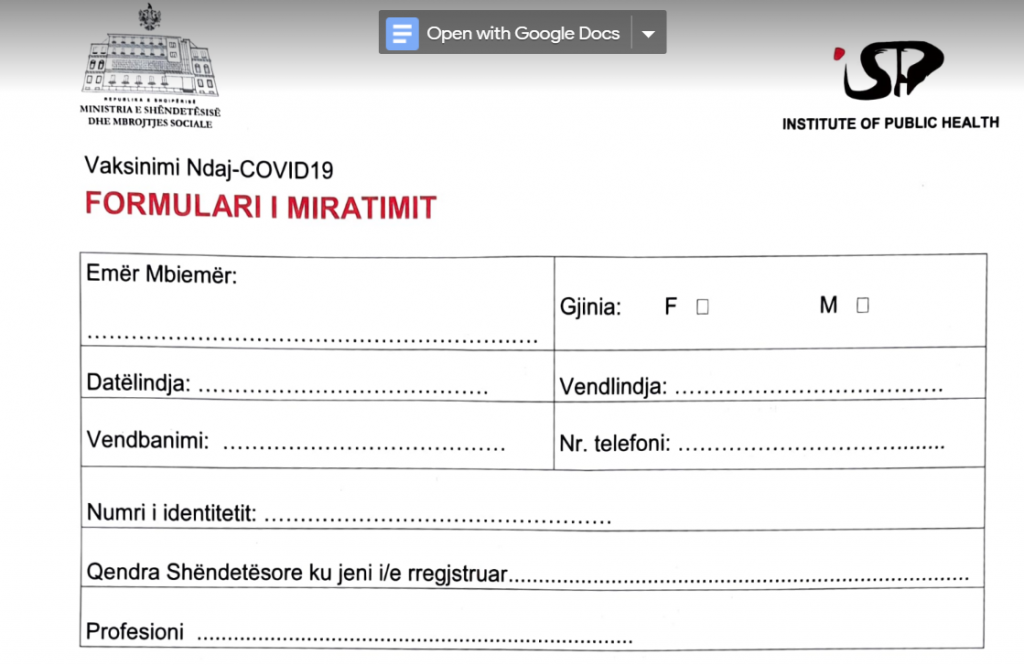Viewport: 1024px width, 665px height.
Task: Click the Vendlindja dotted line field
Action: pos(808,387)
